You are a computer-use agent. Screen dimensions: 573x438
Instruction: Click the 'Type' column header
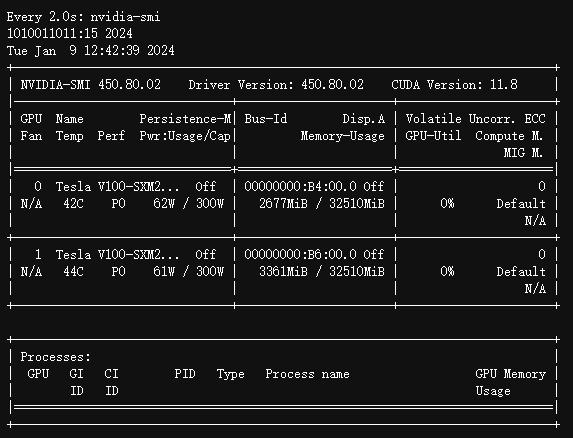pos(231,374)
